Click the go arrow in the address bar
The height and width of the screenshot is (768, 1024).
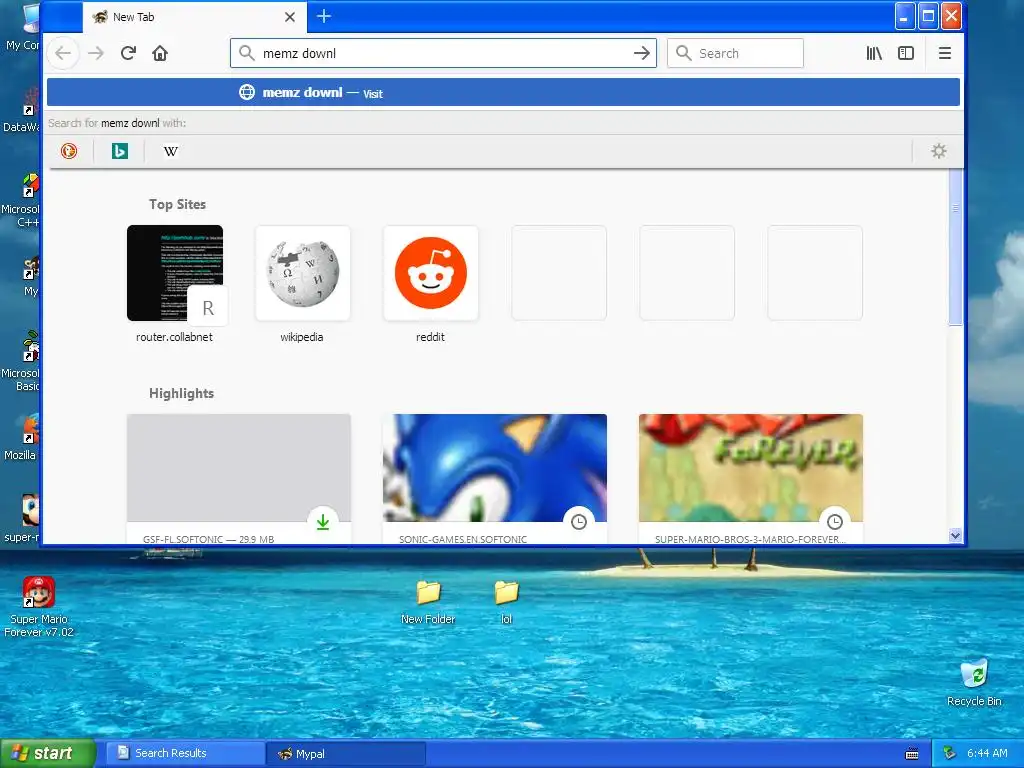(642, 53)
